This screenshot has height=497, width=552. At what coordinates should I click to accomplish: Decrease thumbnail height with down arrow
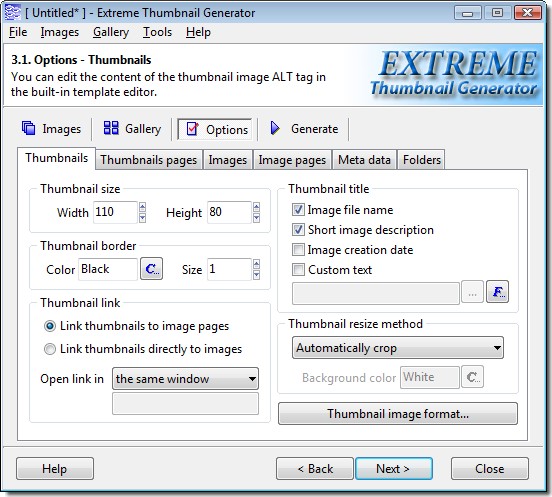[x=257, y=218]
